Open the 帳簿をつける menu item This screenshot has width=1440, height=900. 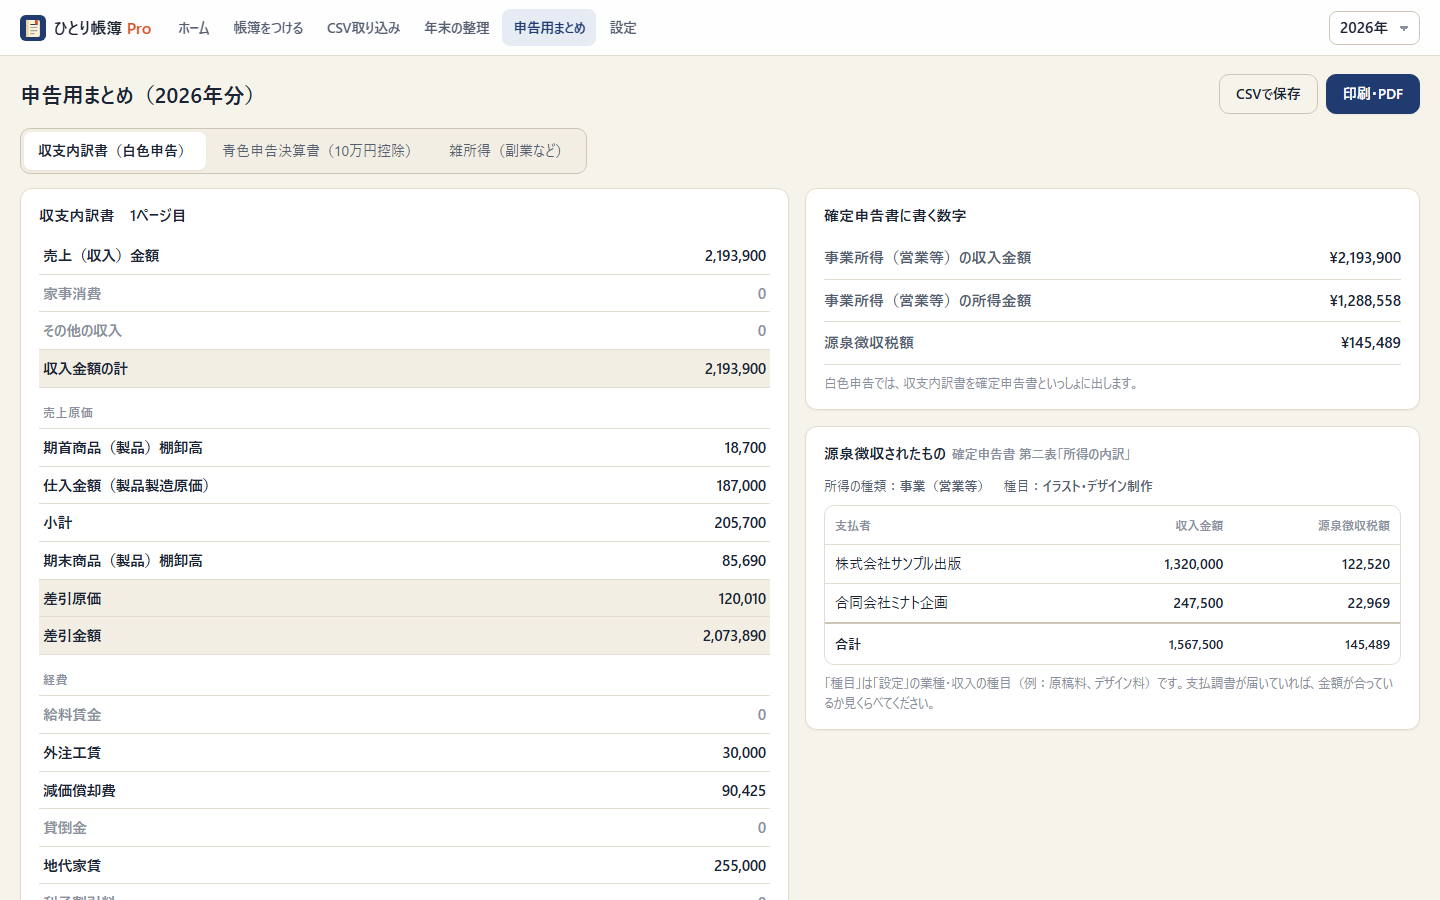268,28
